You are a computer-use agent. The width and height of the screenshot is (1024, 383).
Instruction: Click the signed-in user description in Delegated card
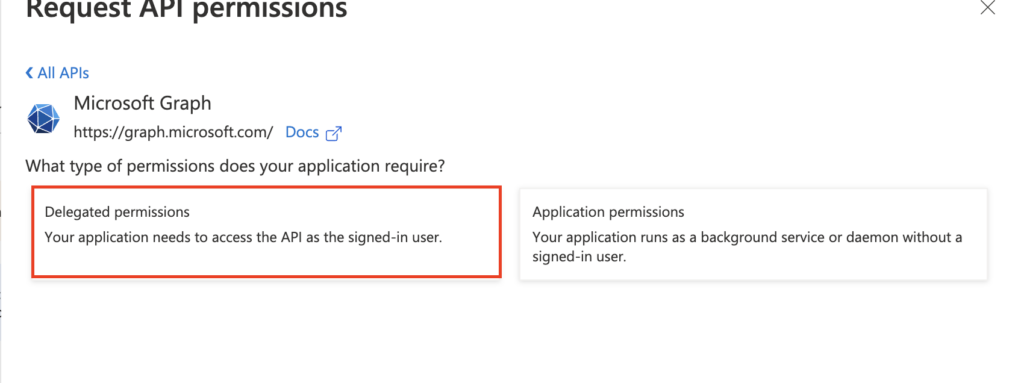pos(244,237)
